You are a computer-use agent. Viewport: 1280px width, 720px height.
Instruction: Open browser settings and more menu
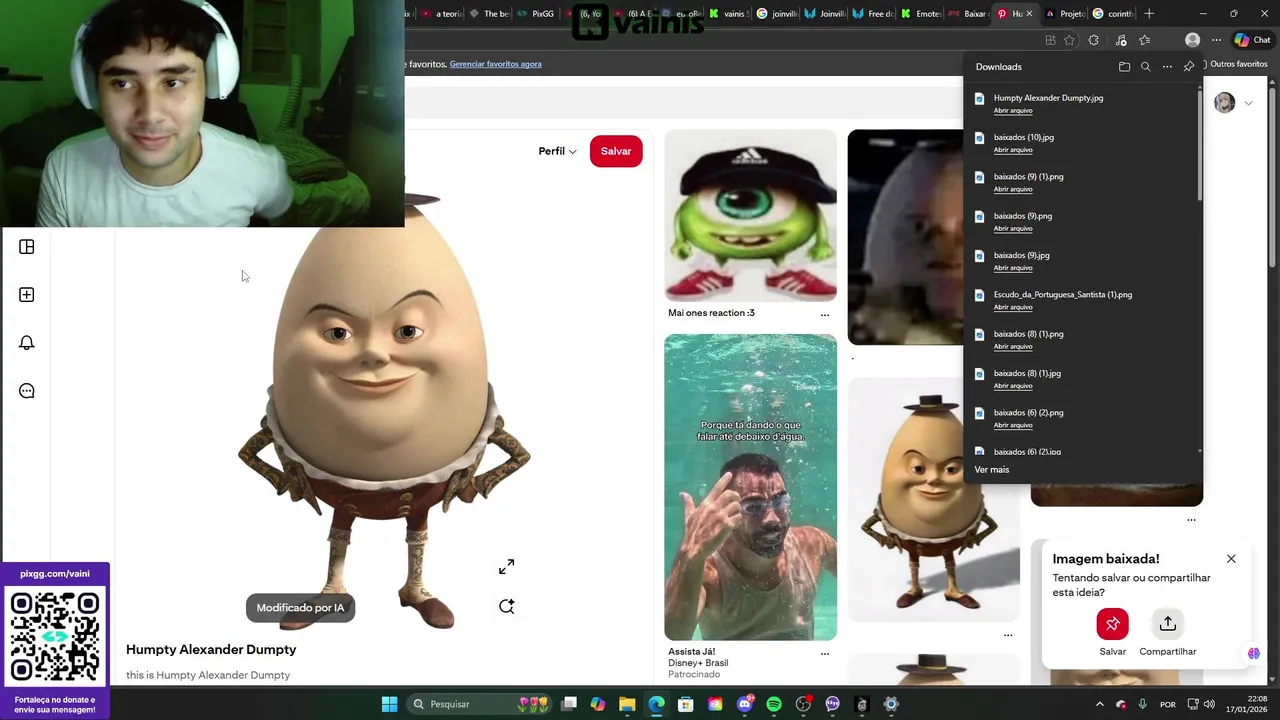coord(1216,40)
